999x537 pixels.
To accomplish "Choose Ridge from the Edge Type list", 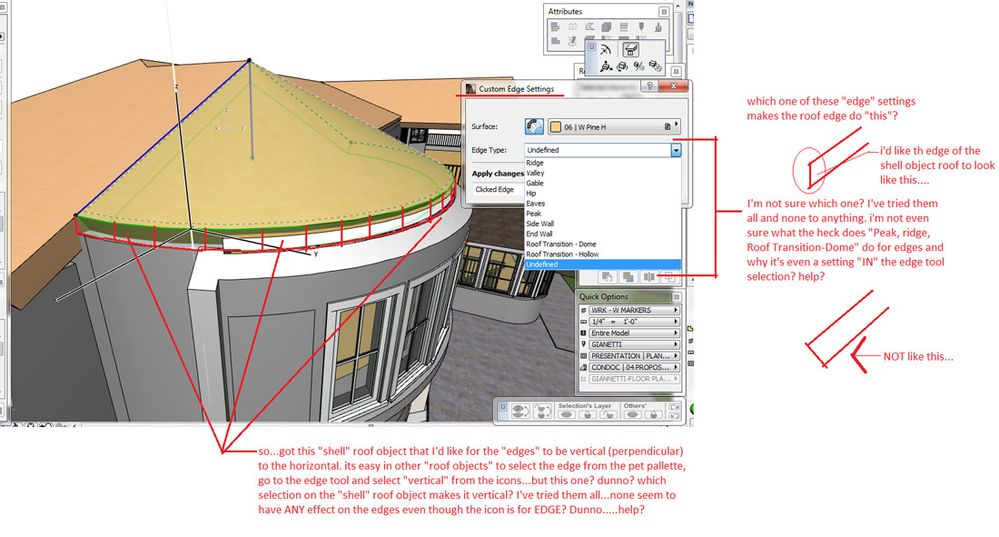I will pyautogui.click(x=602, y=162).
